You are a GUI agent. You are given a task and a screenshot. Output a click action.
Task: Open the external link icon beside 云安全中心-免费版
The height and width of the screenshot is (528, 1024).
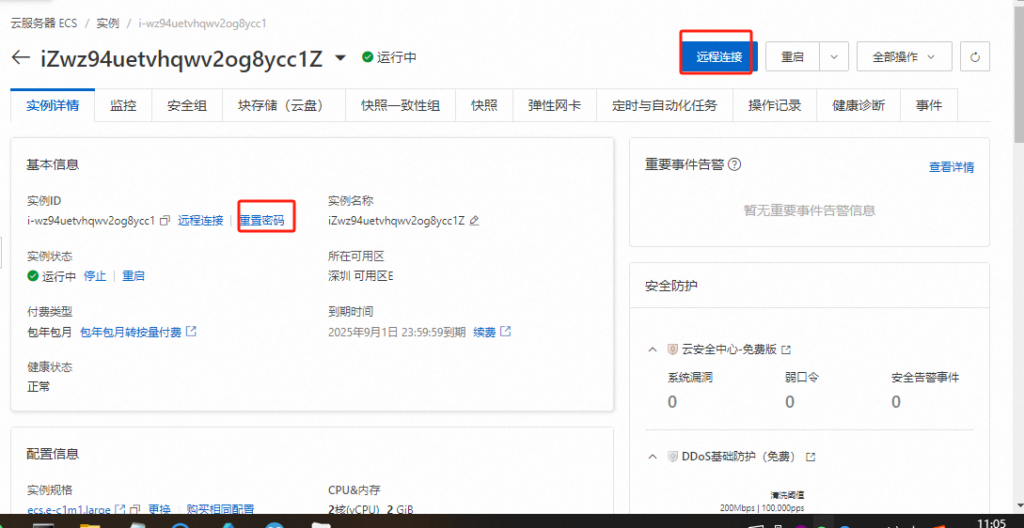786,349
